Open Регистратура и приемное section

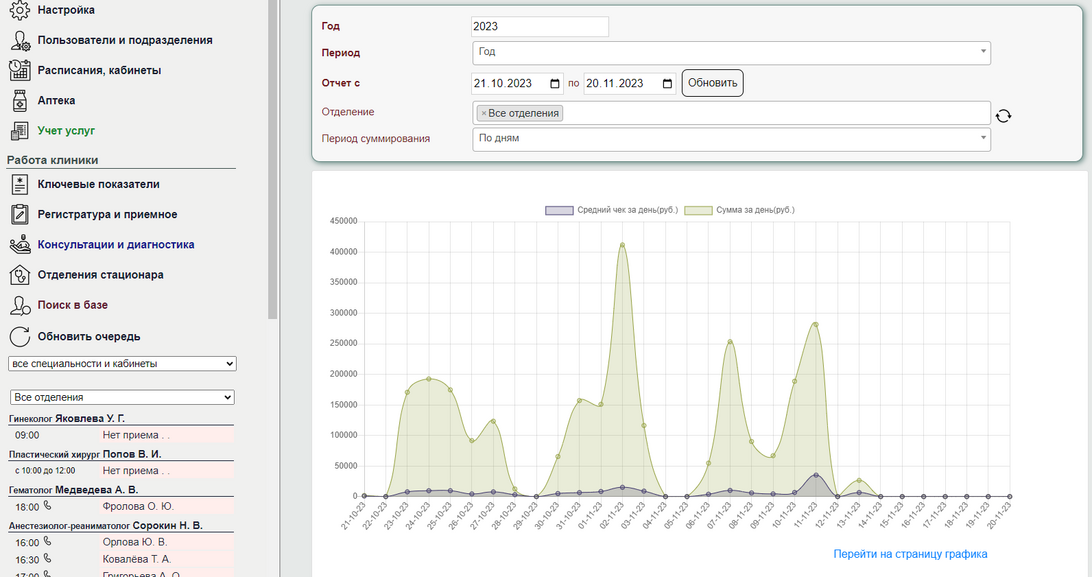pos(107,214)
